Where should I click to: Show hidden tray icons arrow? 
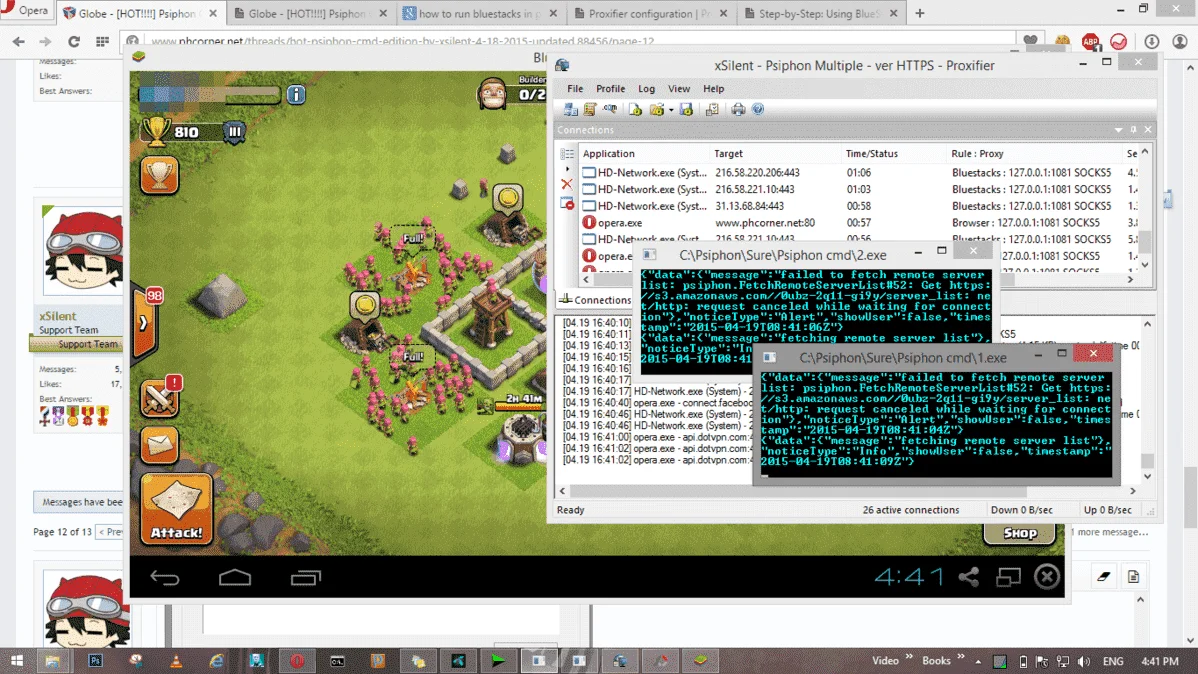(x=978, y=662)
